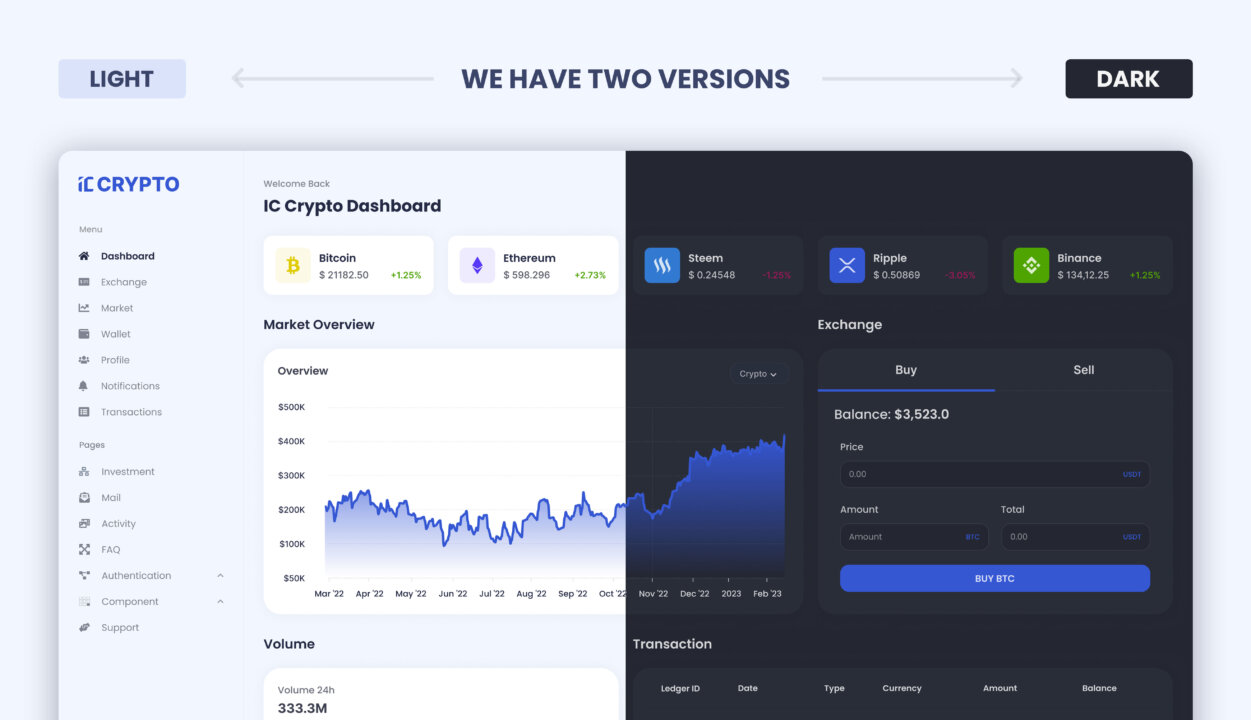Viewport: 1251px width, 720px height.
Task: Click the Bitcoin coin icon
Action: (293, 265)
